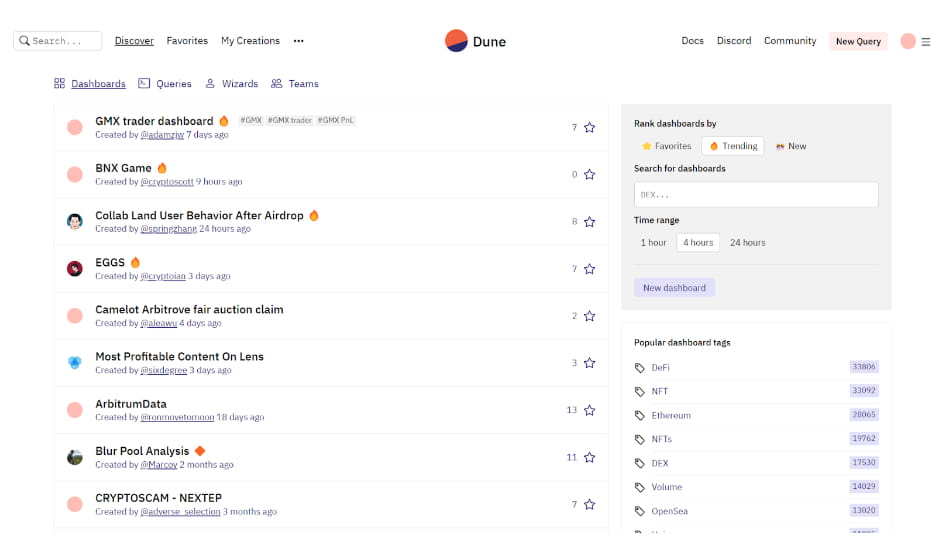The image size is (932, 557).
Task: Open the three-dots more menu
Action: 298,40
